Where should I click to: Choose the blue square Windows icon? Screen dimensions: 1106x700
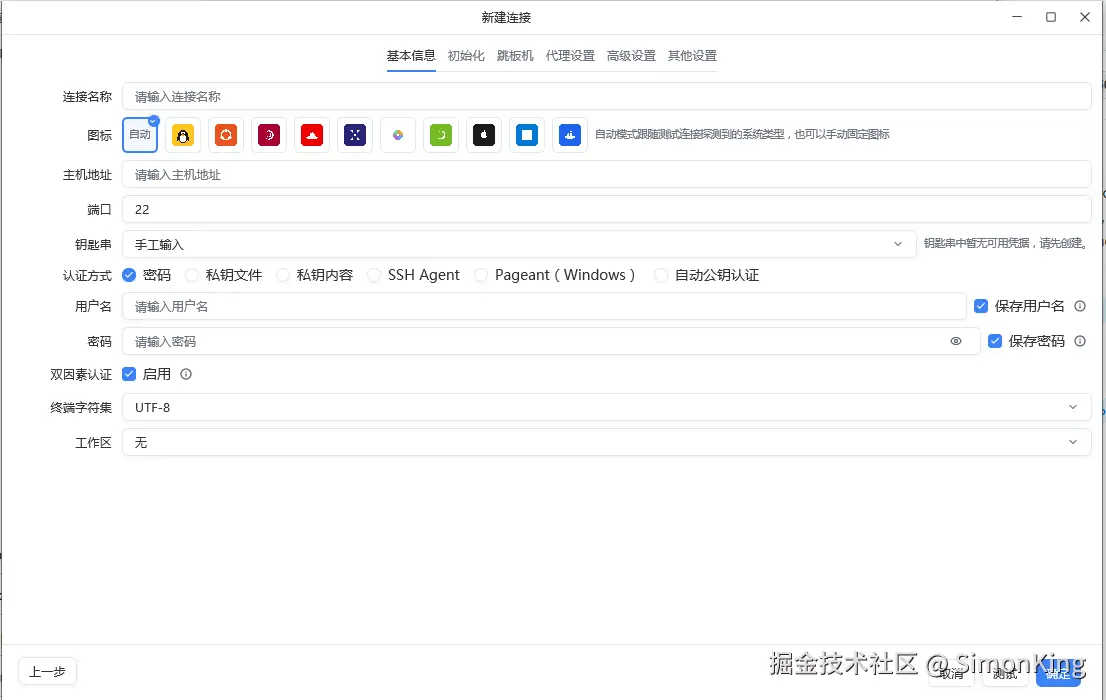527,135
